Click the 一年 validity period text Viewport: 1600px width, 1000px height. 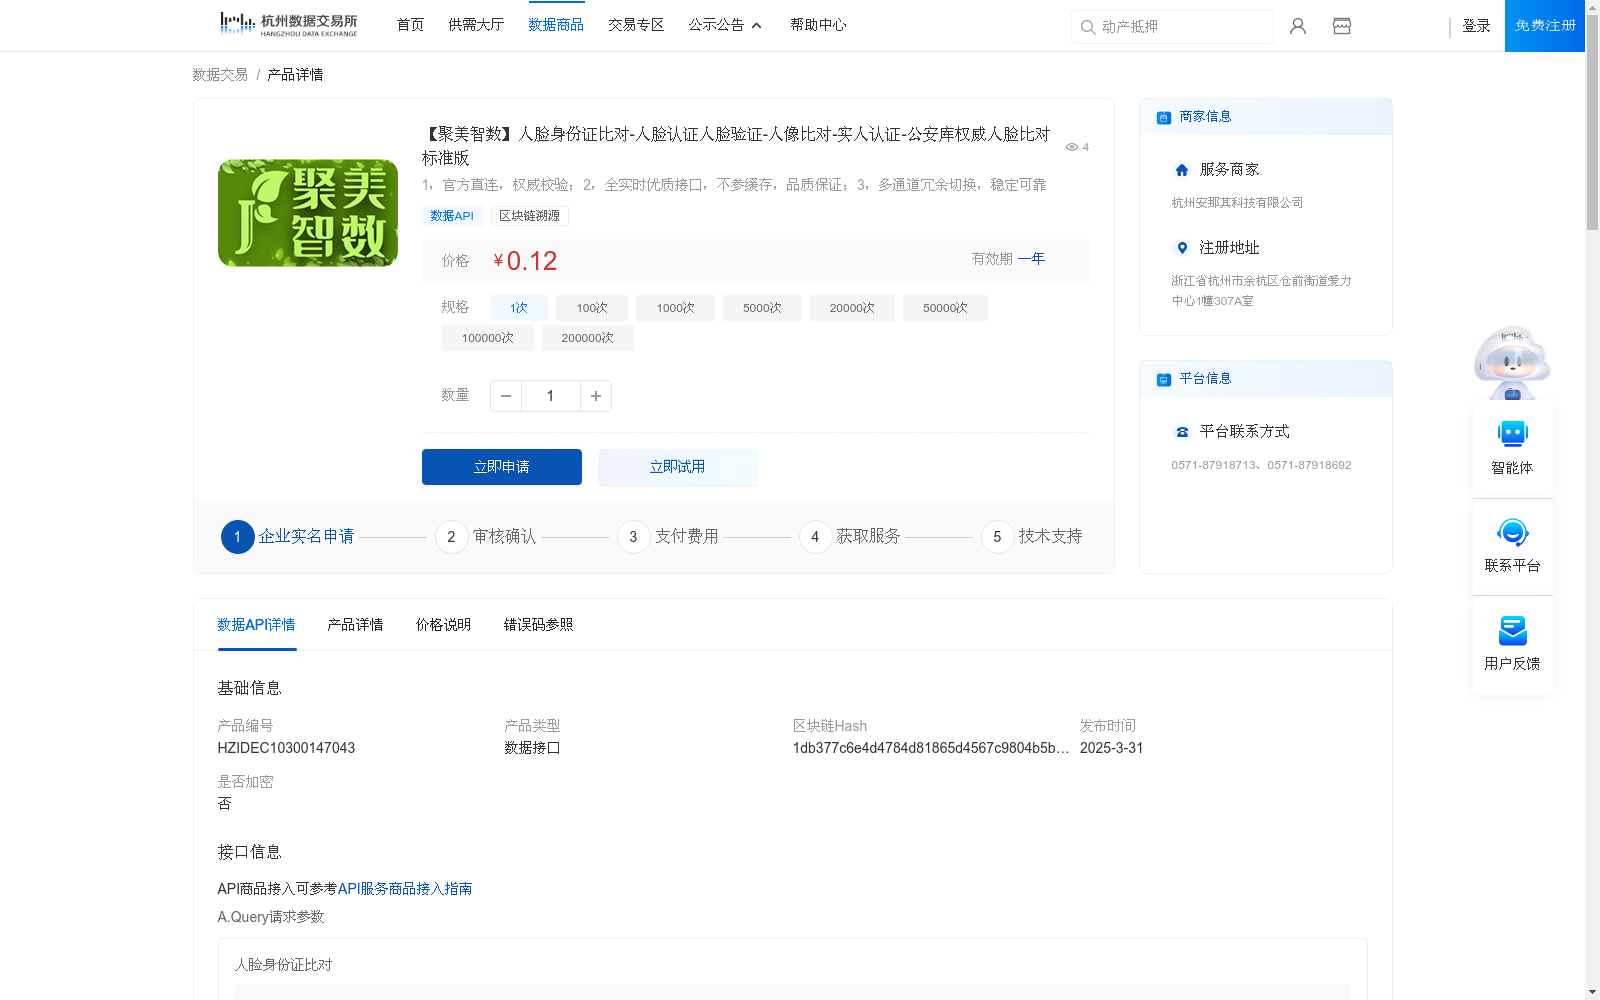pos(1031,259)
